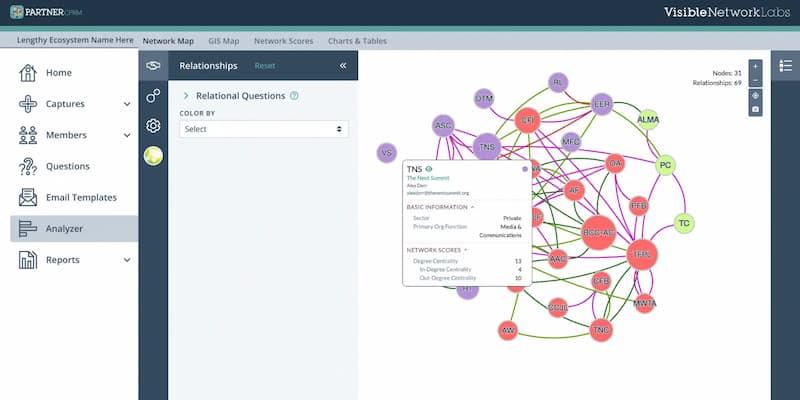Screen dimensions: 800x400
Task: Select the TFPL node
Action: pyautogui.click(x=642, y=255)
